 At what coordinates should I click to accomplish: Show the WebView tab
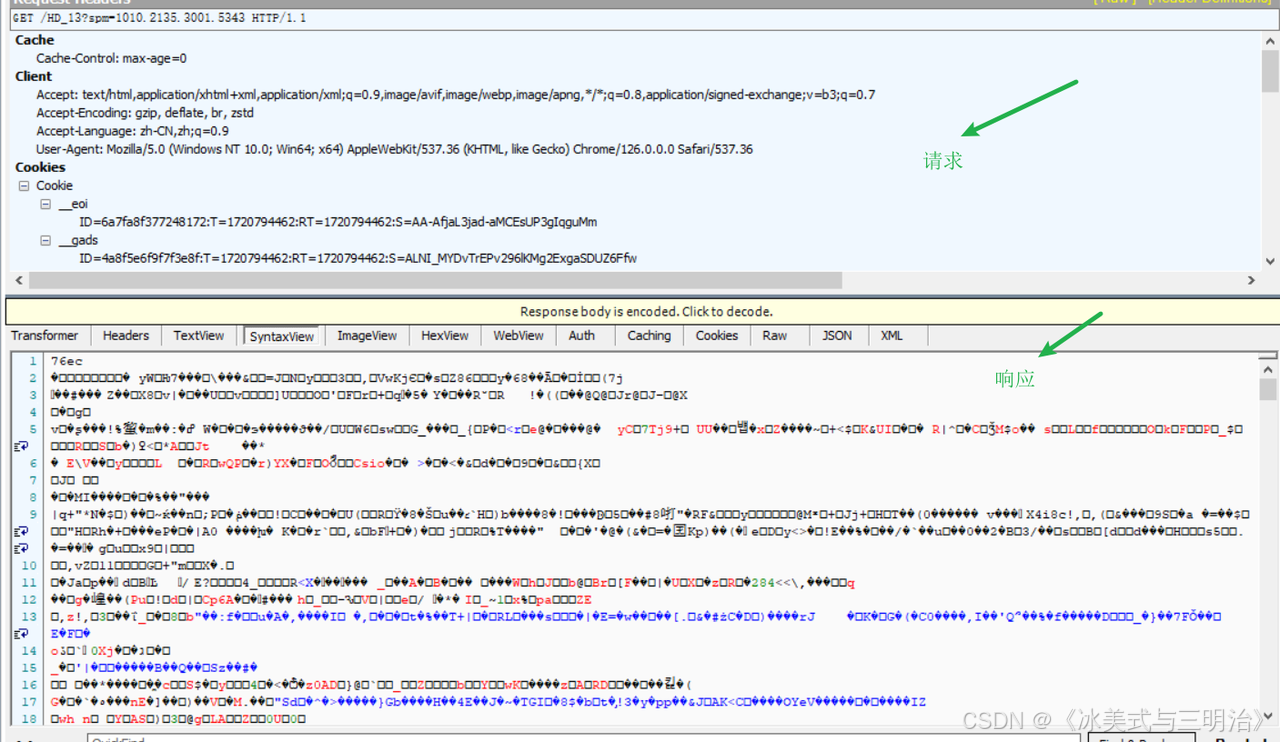point(518,336)
